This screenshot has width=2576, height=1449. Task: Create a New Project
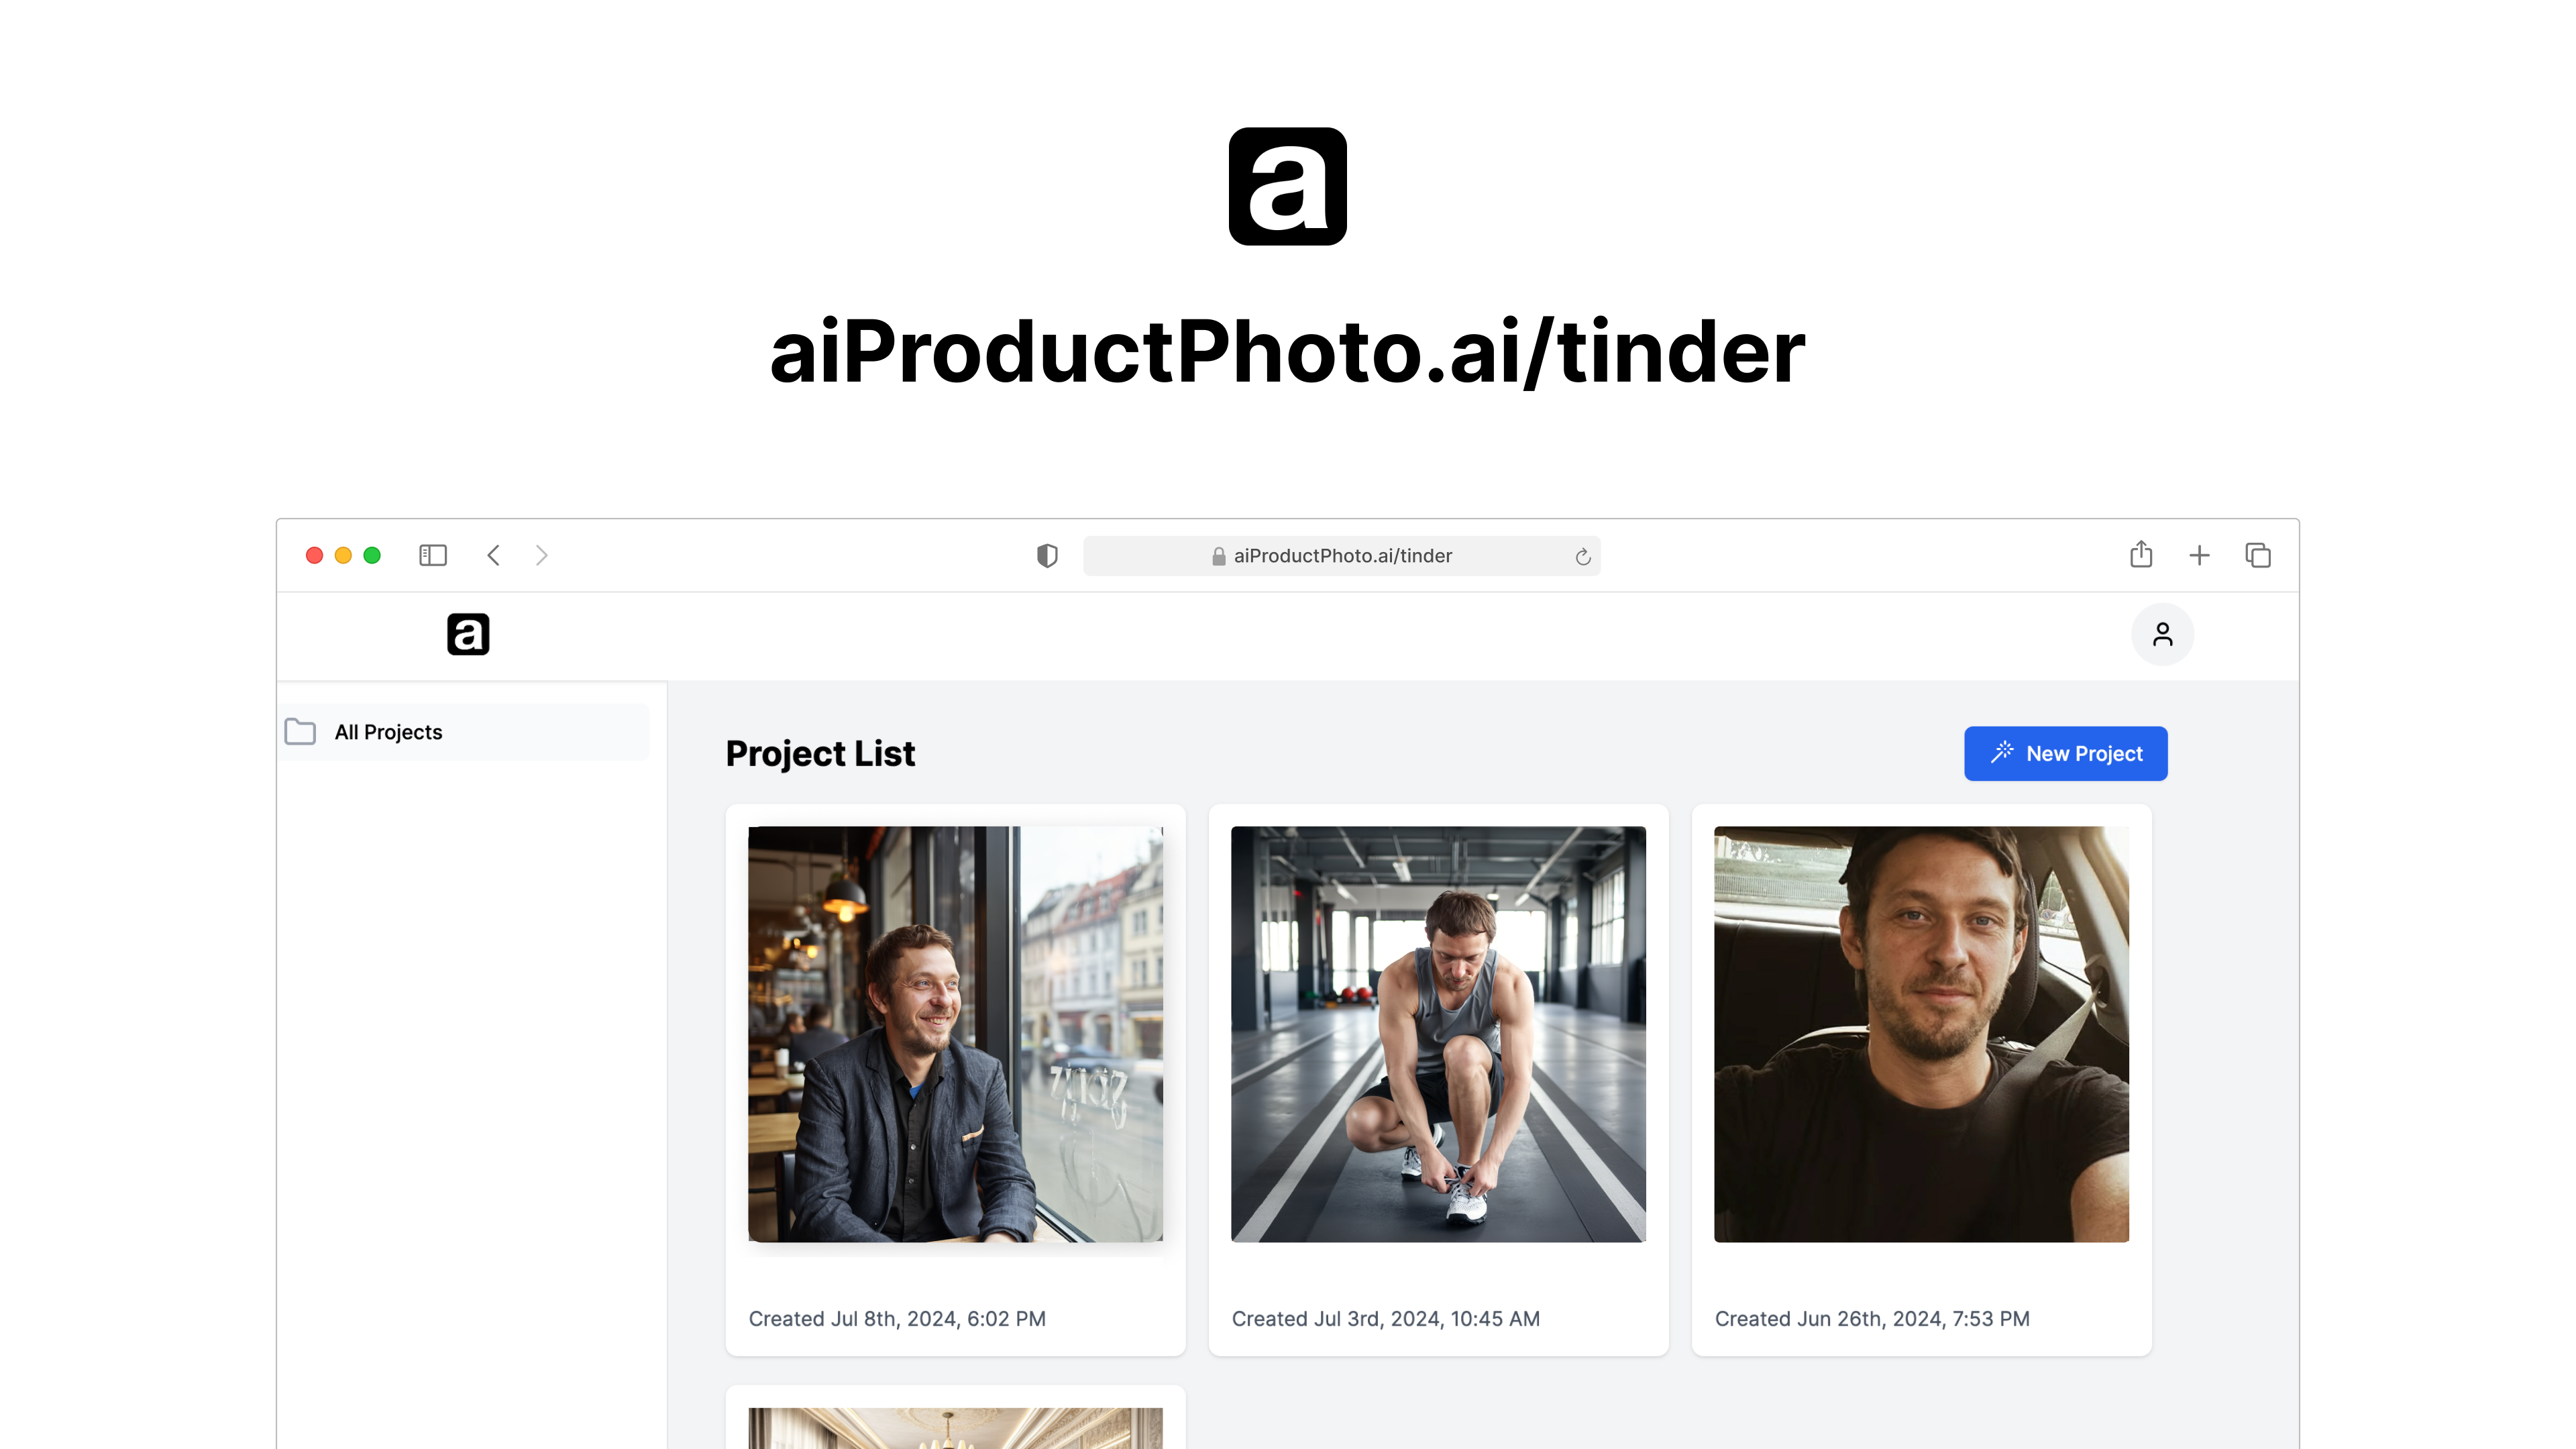pos(2065,753)
